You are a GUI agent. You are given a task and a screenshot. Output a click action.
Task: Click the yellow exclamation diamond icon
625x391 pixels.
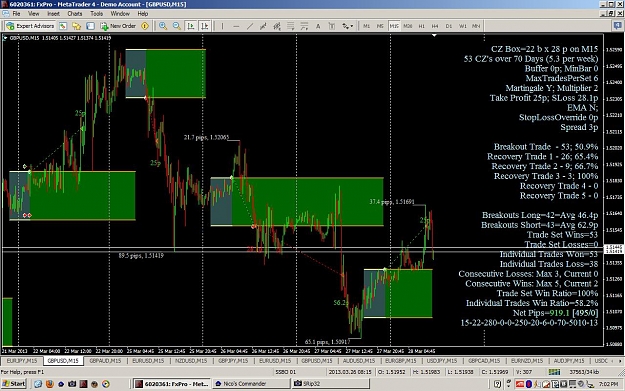145,26
